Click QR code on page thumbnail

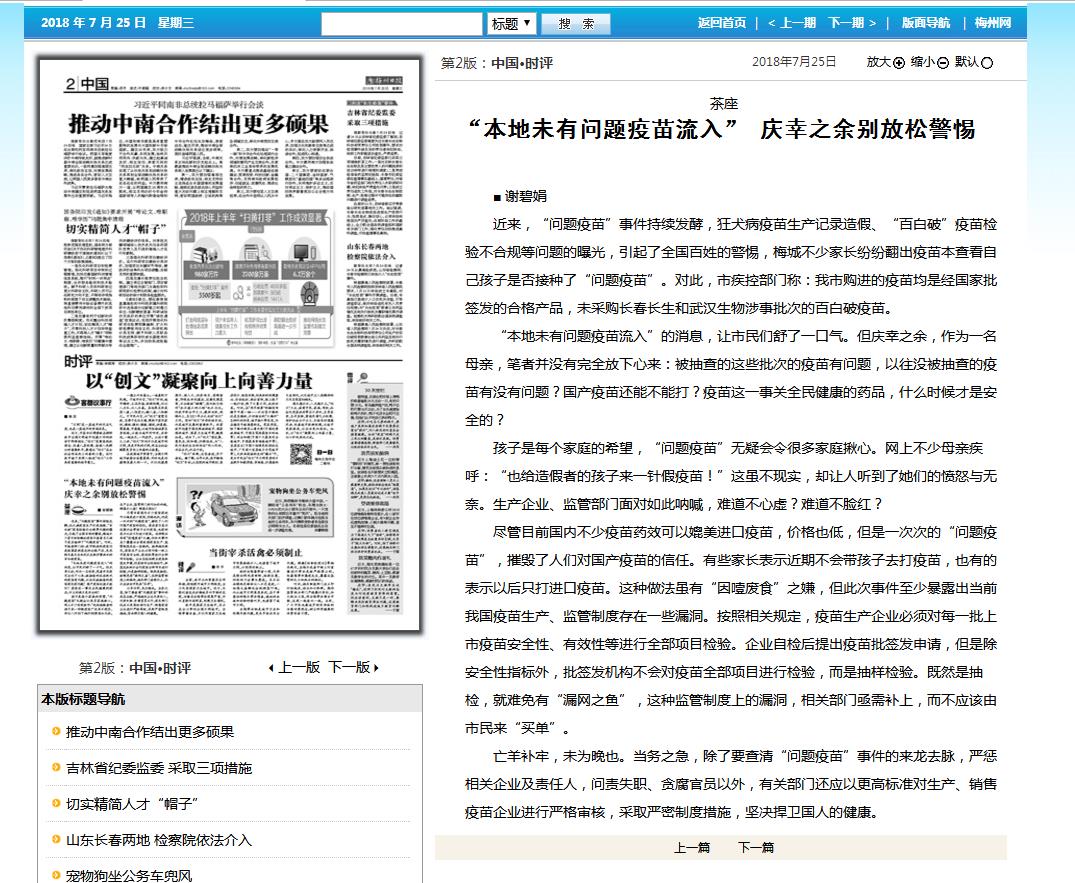point(301,454)
